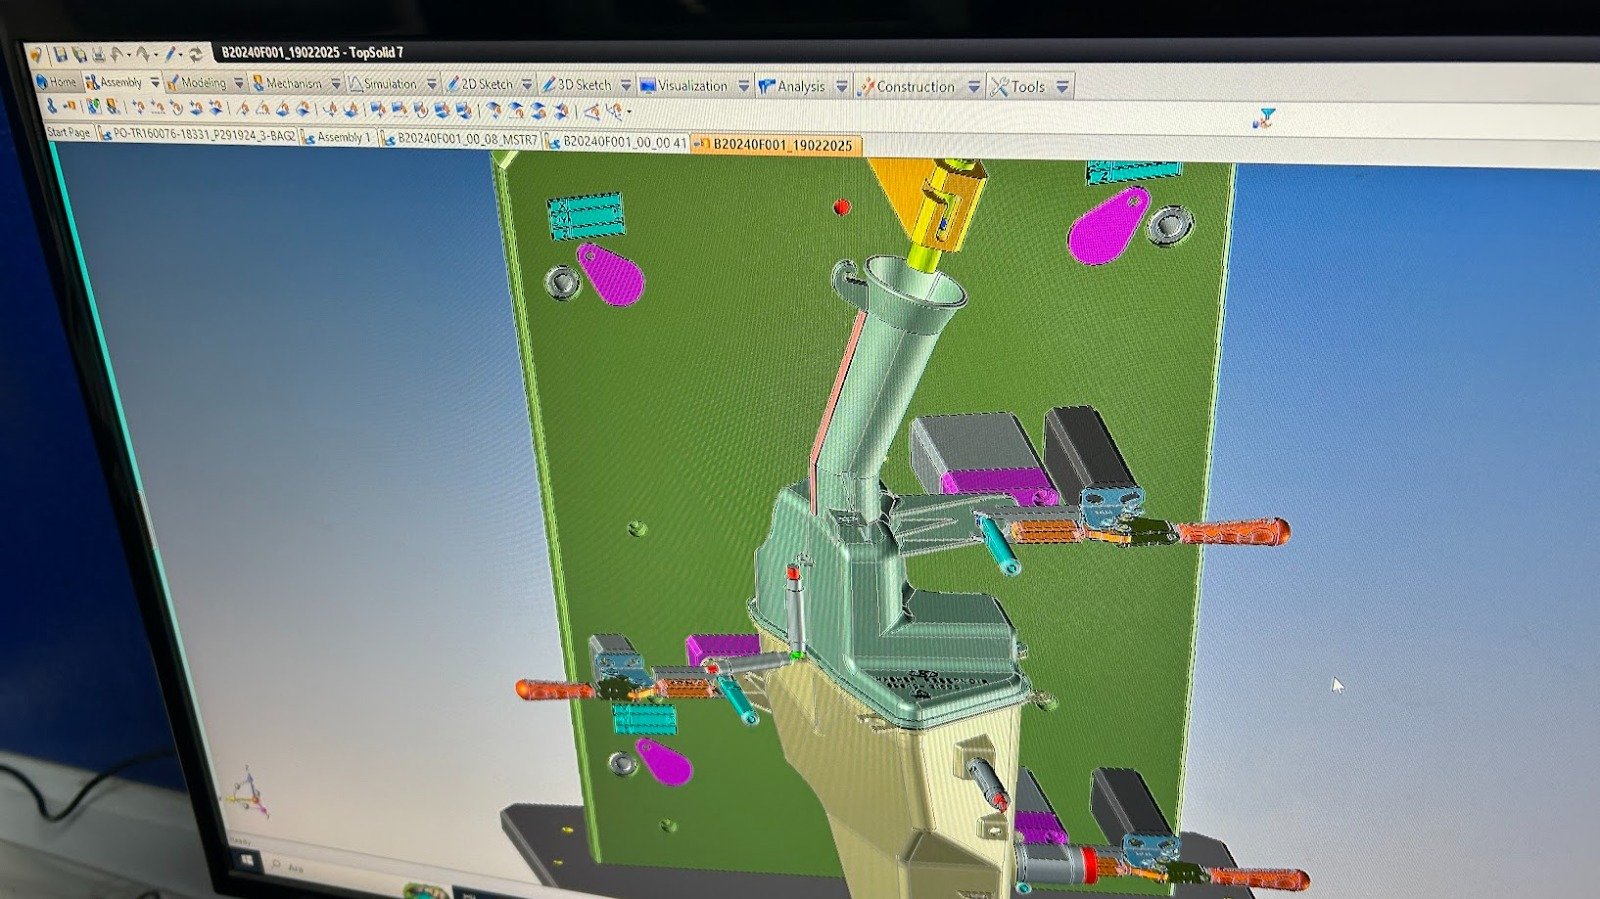Switch to the Start Page document tab
This screenshot has width=1600, height=899.
[x=68, y=133]
